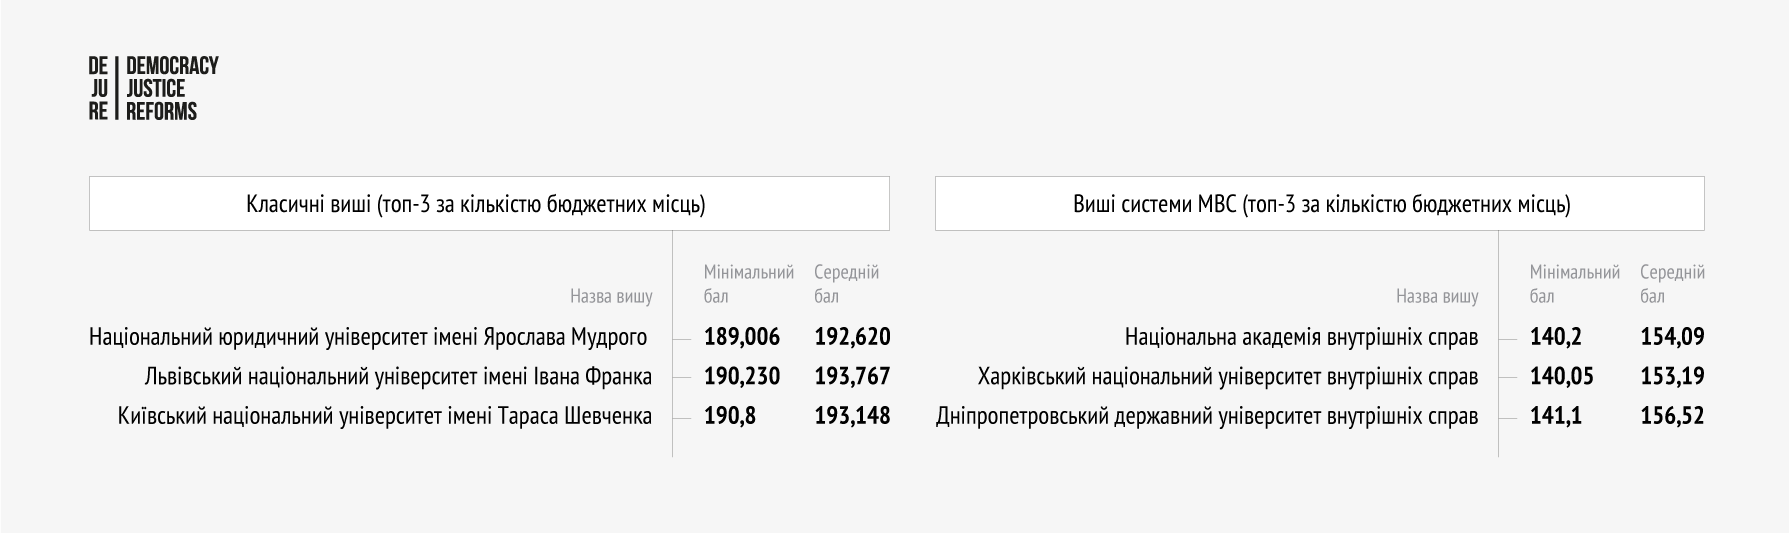Click 'Львівський національний університет імені Івана Франка'
This screenshot has width=1789, height=533.
pos(398,377)
